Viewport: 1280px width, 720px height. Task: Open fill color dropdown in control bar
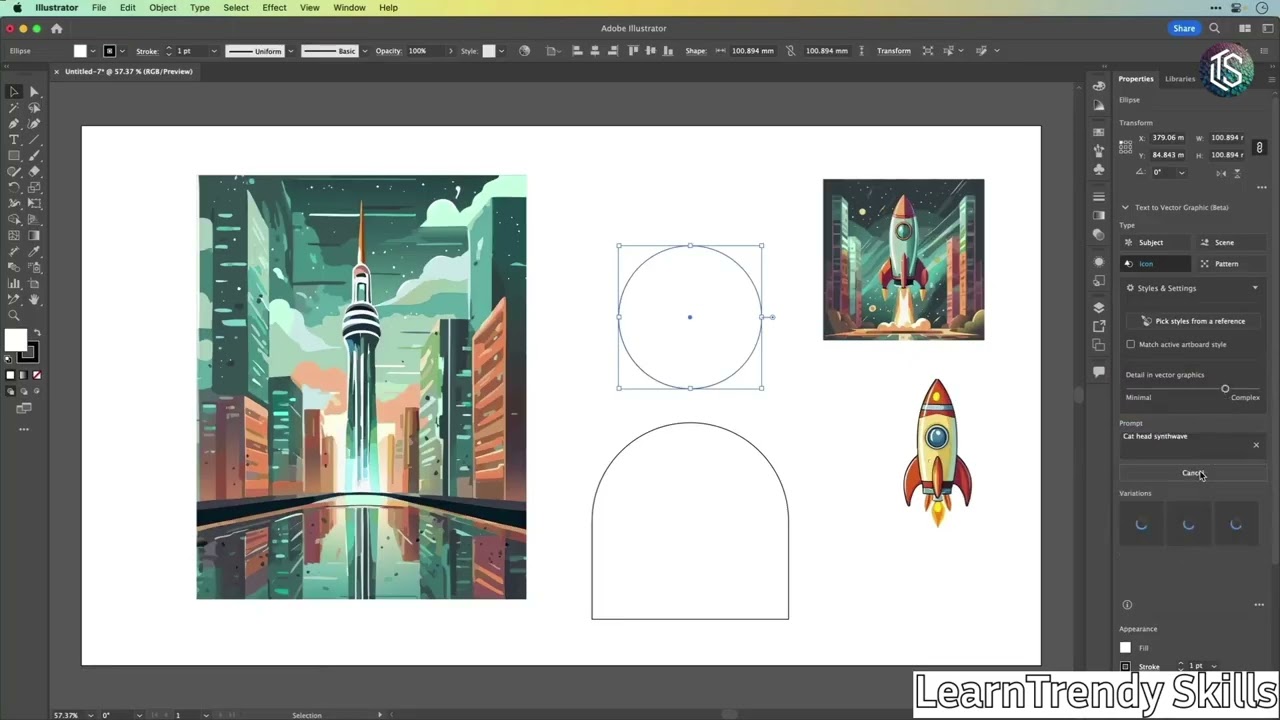93,51
